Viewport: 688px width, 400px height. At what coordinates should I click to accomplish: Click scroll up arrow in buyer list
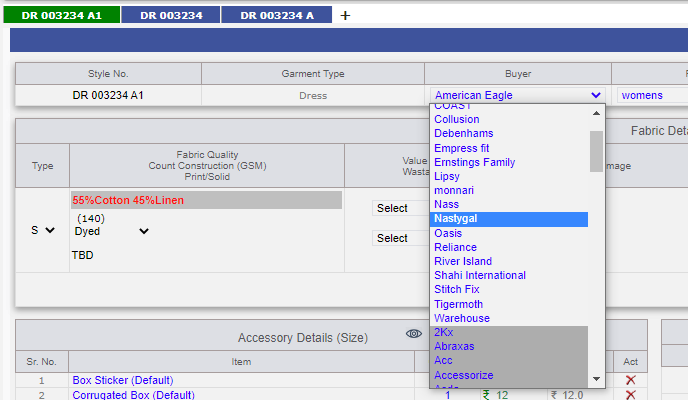pyautogui.click(x=596, y=113)
